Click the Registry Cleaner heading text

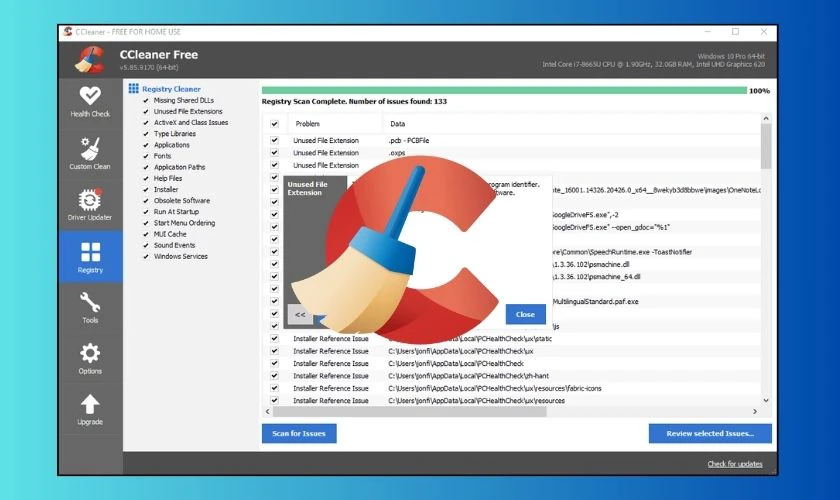pos(171,89)
